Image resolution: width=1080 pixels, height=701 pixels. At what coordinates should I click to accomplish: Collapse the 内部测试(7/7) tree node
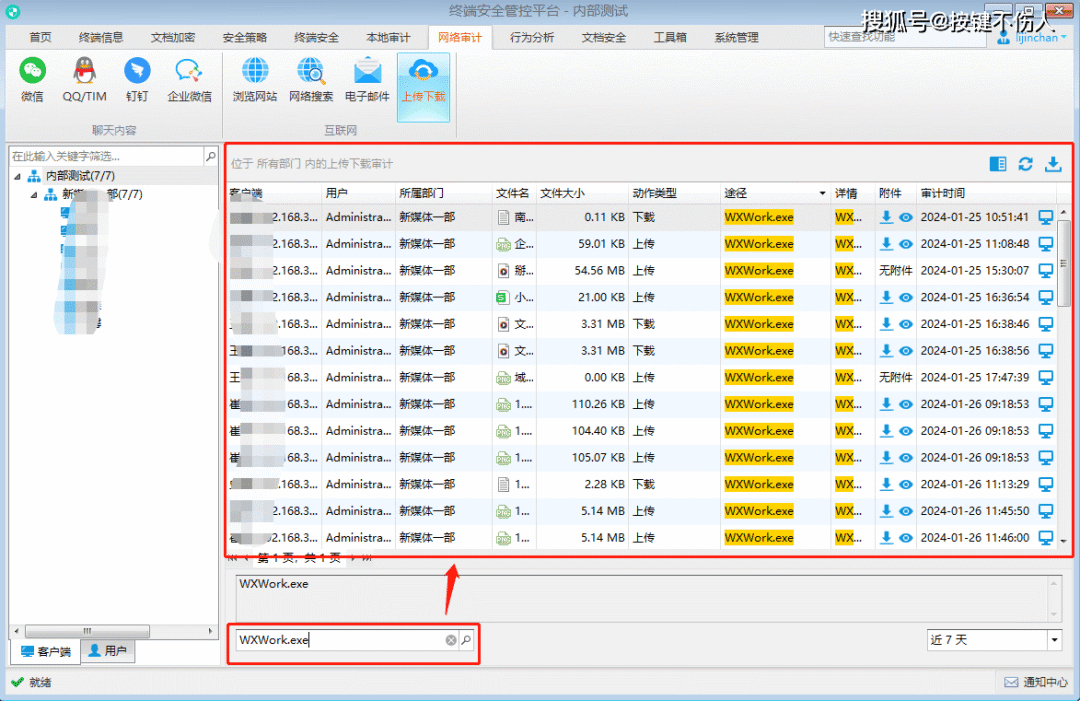coord(17,176)
